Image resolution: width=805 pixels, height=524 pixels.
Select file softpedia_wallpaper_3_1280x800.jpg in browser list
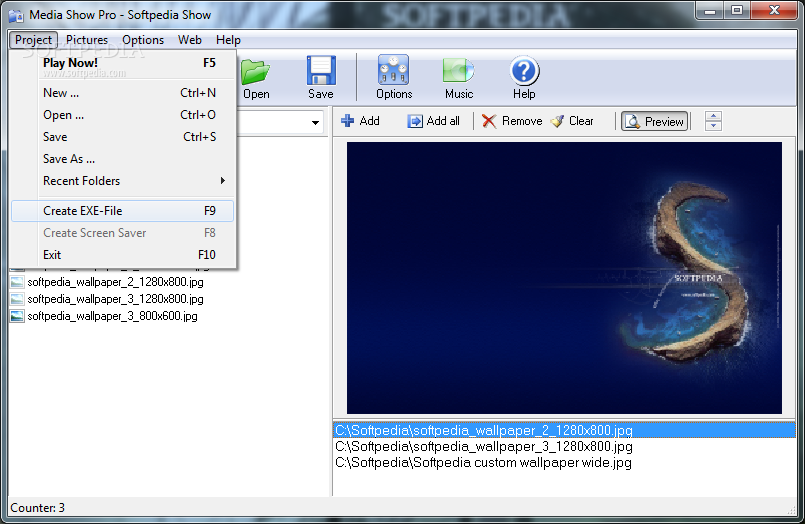coord(115,299)
